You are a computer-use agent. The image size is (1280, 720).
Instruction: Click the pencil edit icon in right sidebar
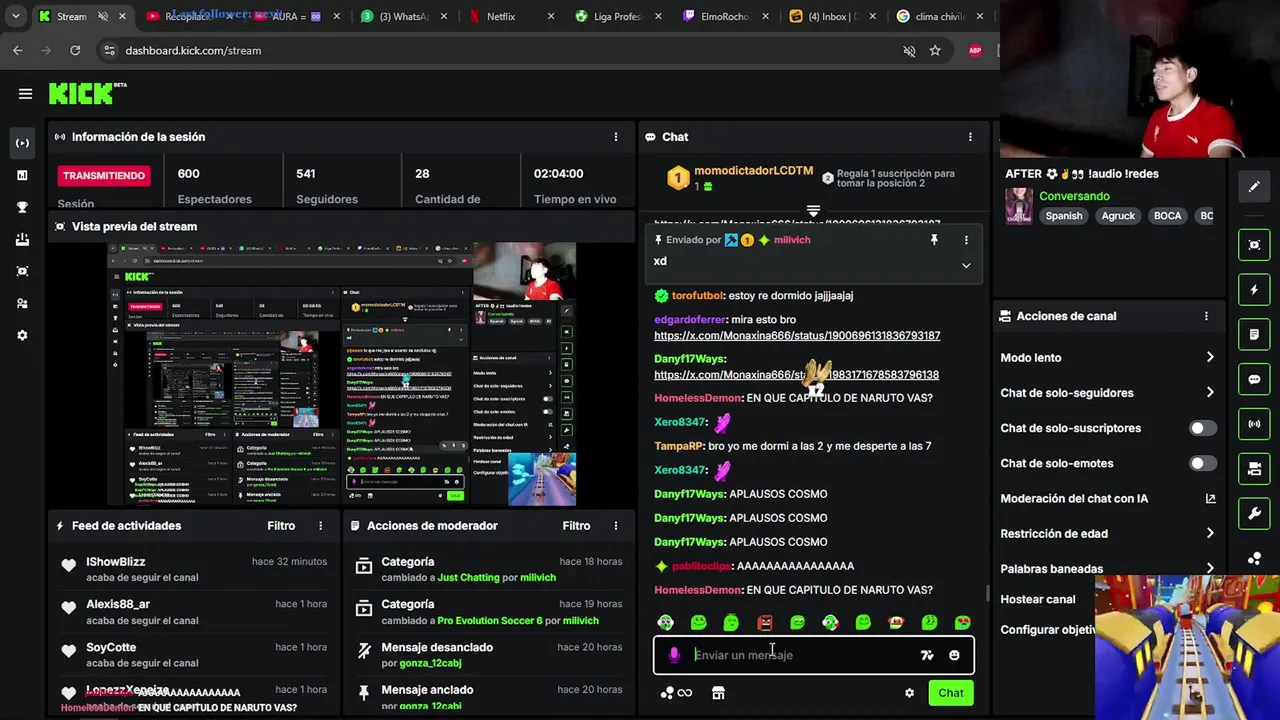tap(1254, 186)
